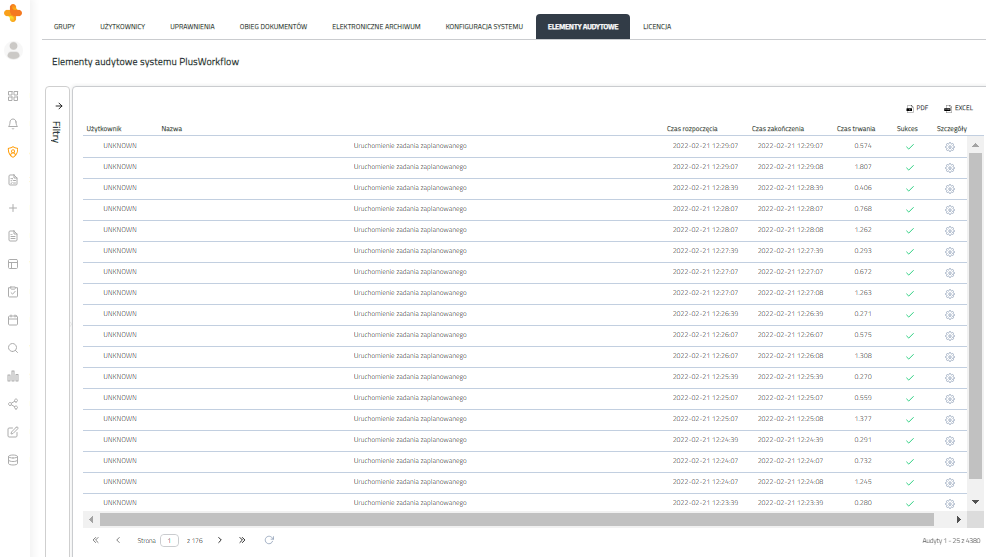Export audit table to EXCEL

pyautogui.click(x=957, y=107)
